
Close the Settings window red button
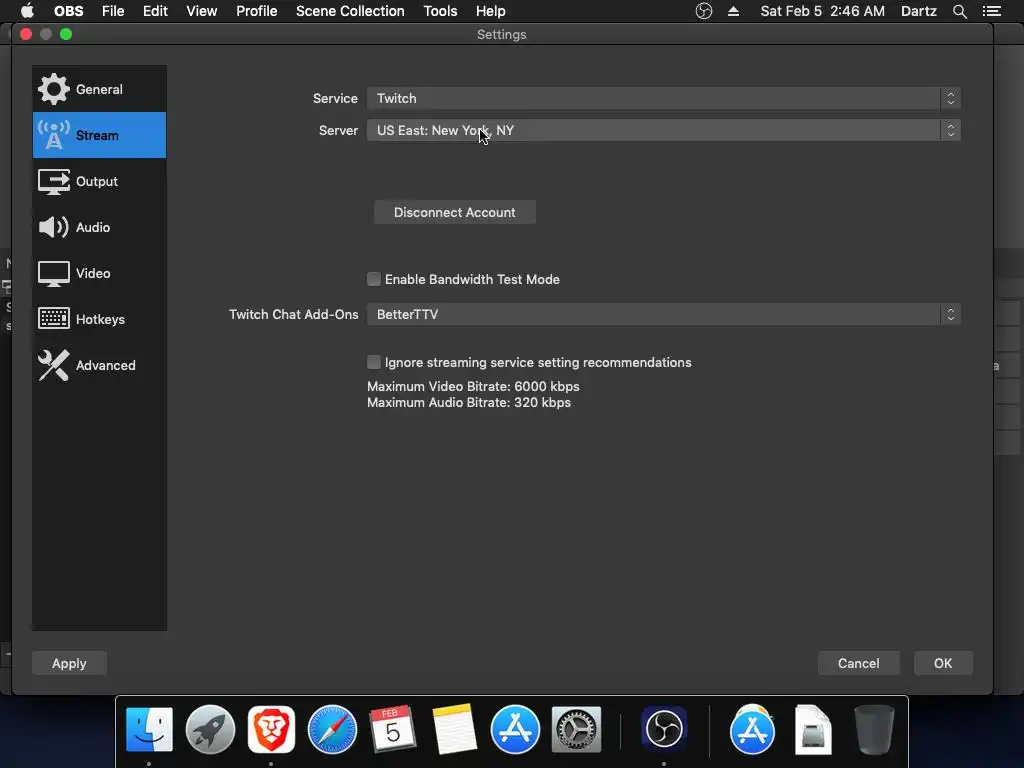26,34
